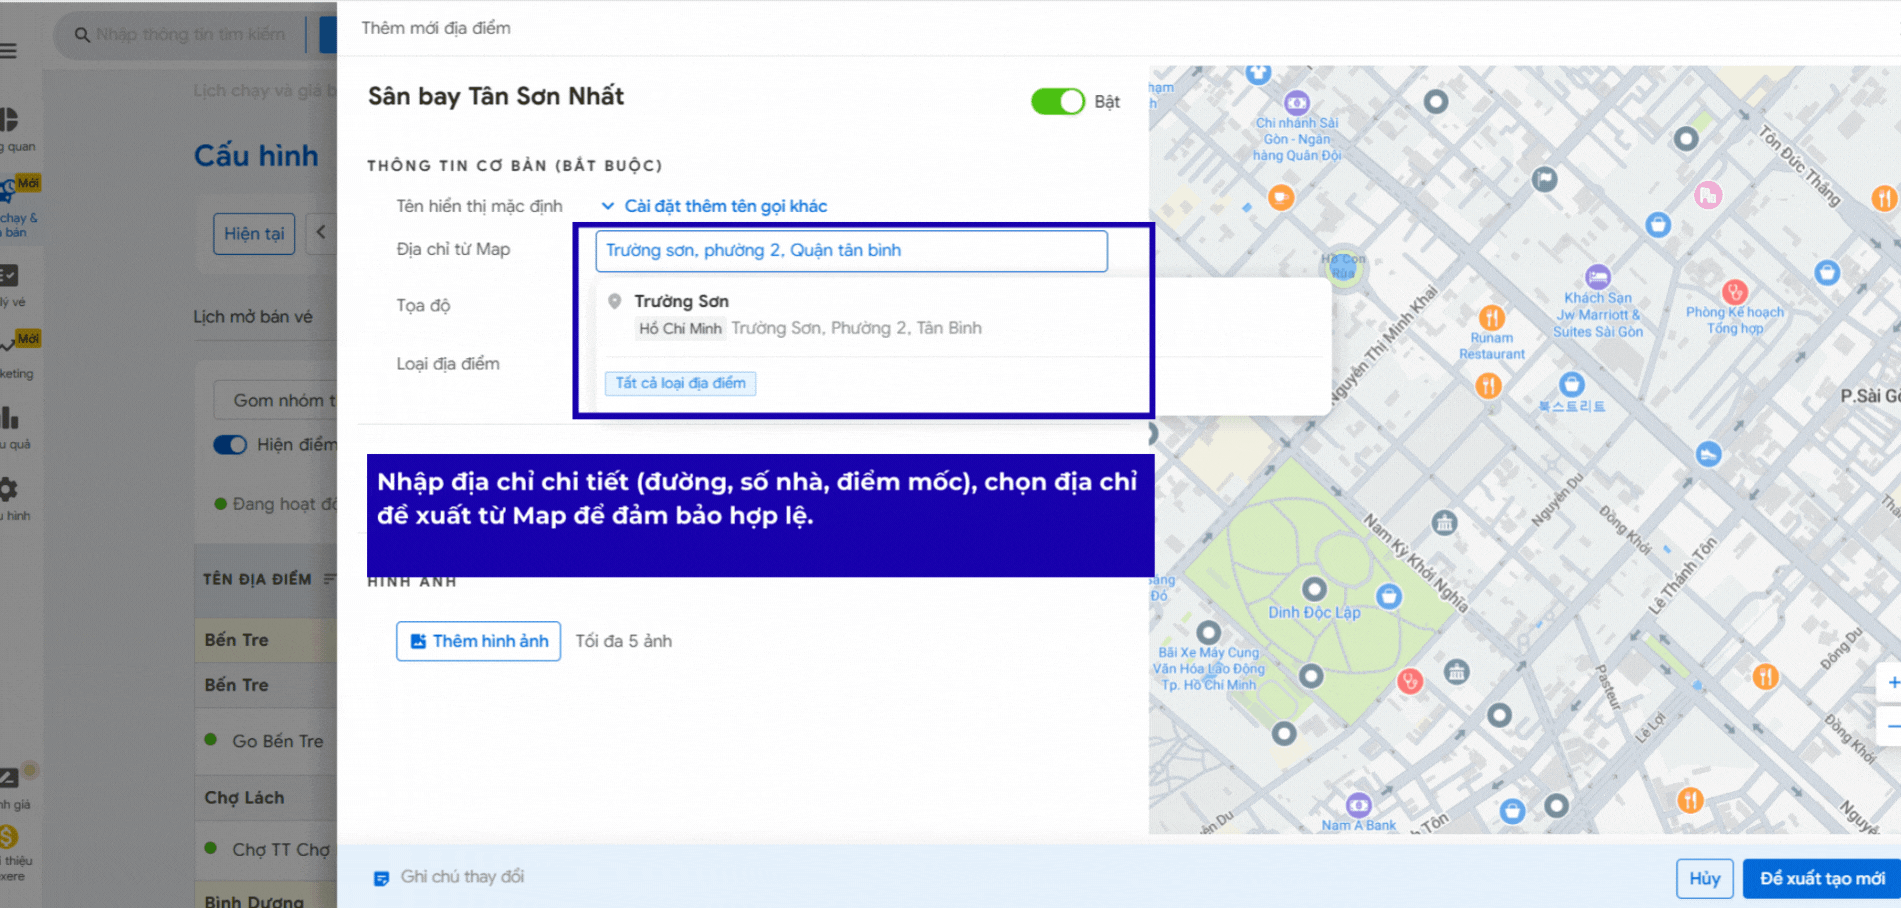Toggle off the Bật switch
This screenshot has width=1901, height=908.
pyautogui.click(x=1057, y=102)
